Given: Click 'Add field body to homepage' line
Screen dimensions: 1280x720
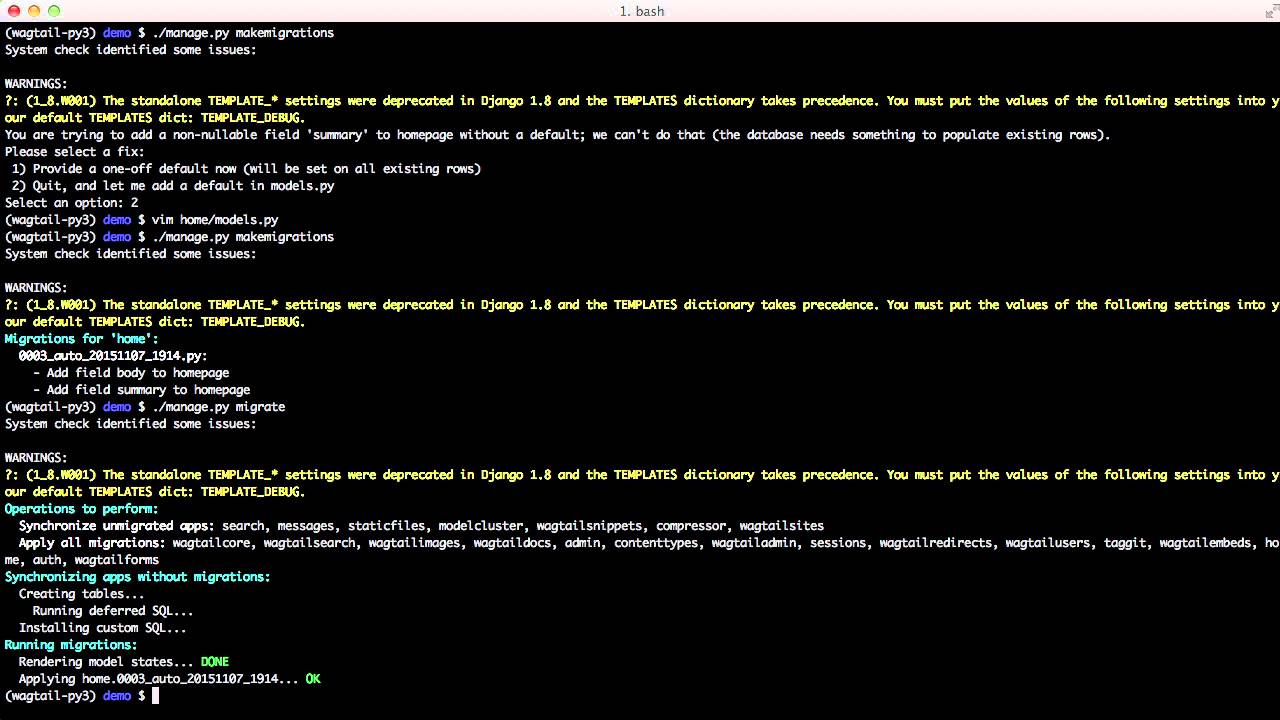Looking at the screenshot, I should tap(131, 373).
